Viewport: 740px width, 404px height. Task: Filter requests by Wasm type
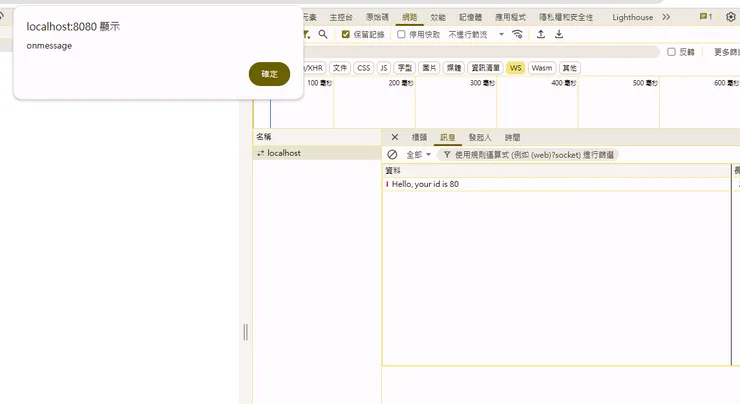[542, 68]
